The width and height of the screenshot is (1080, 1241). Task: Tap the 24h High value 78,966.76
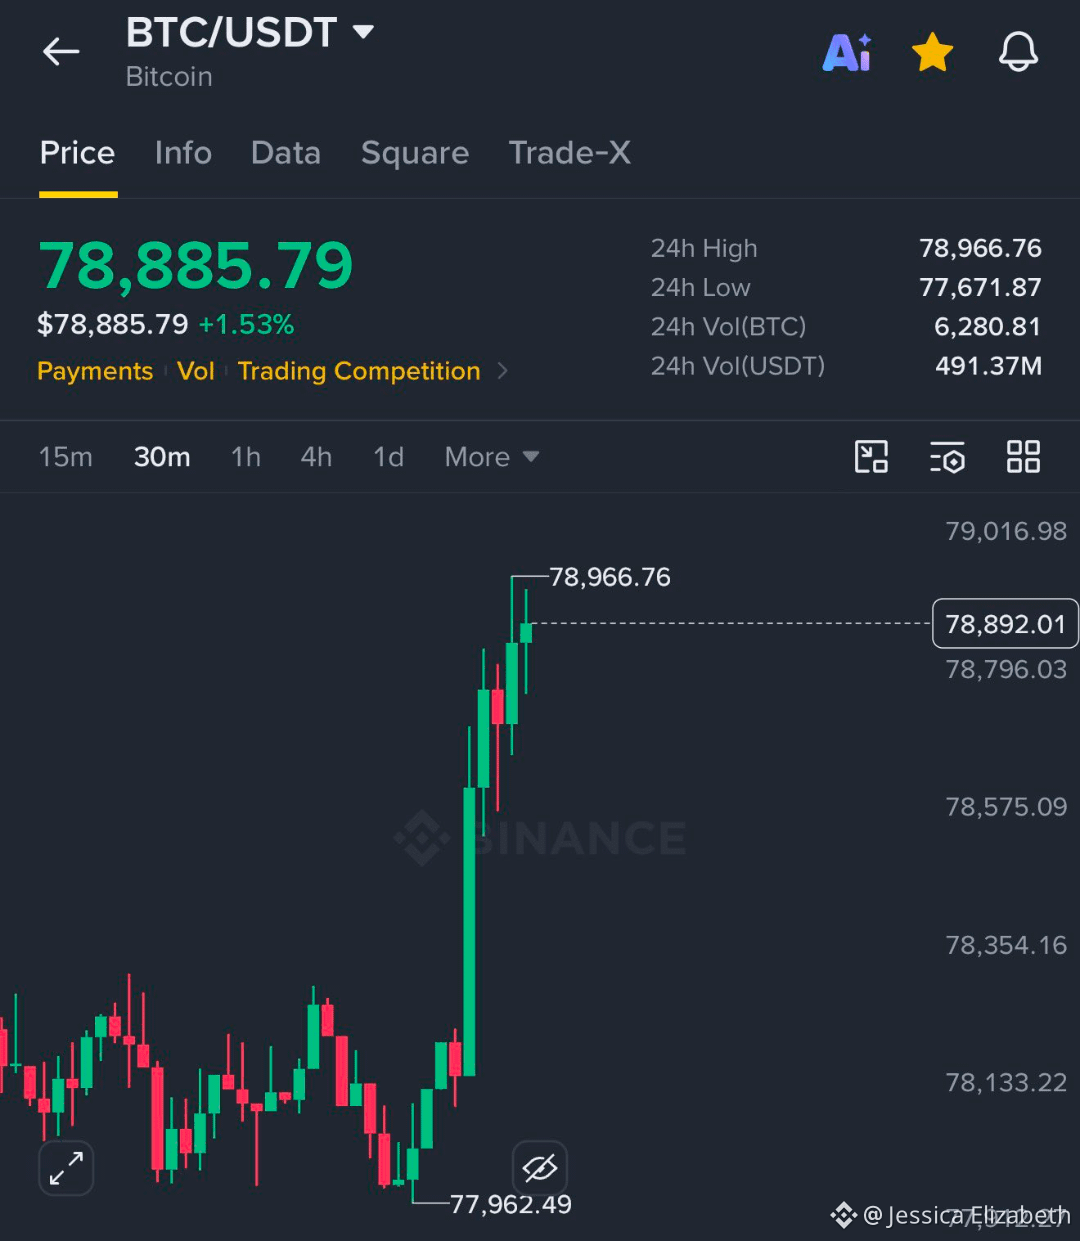tap(980, 248)
